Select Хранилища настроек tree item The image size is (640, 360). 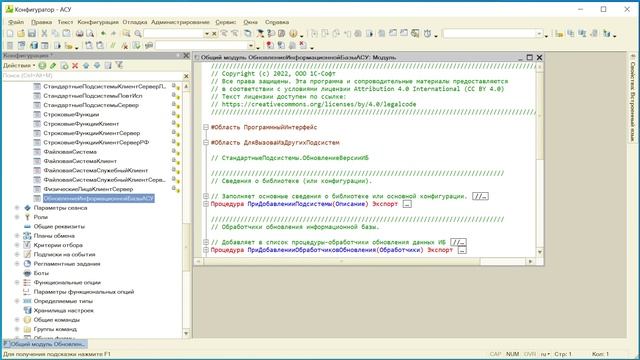(x=64, y=311)
